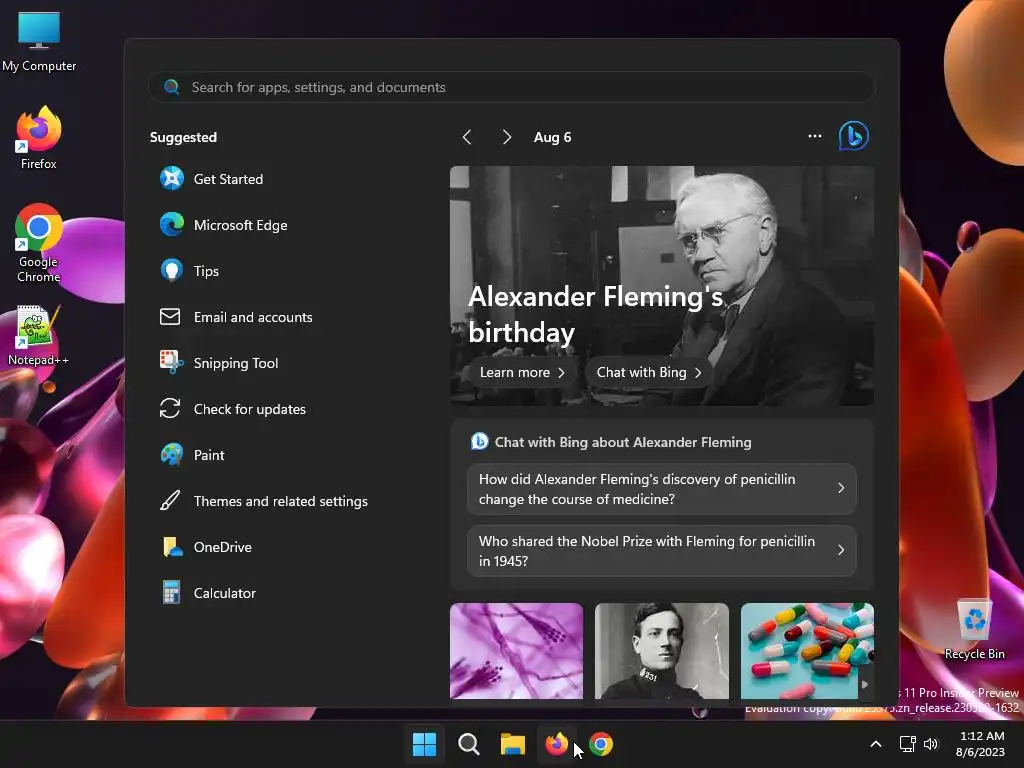
Task: Click the taskbar Search magnifier icon
Action: [468, 744]
